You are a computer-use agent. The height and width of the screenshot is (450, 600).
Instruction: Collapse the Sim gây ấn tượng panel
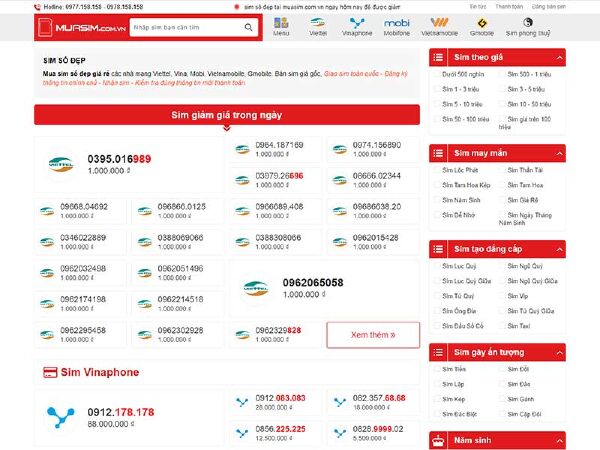click(559, 353)
